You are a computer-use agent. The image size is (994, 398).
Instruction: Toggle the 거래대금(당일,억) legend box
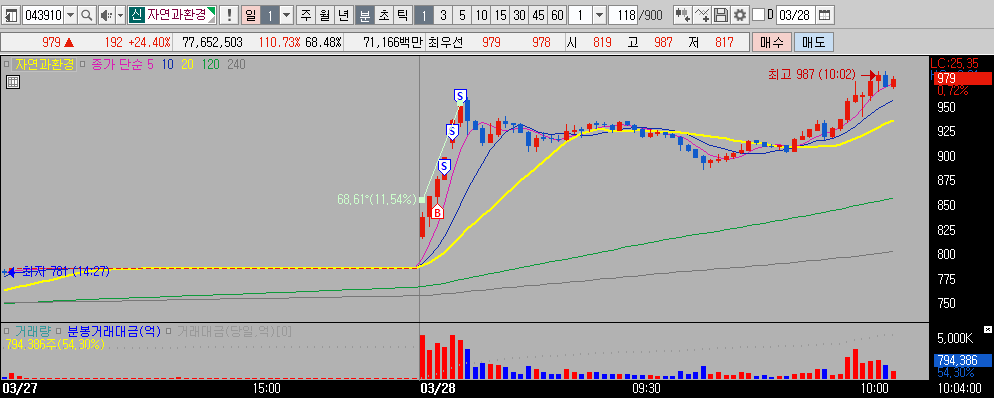[x=168, y=331]
